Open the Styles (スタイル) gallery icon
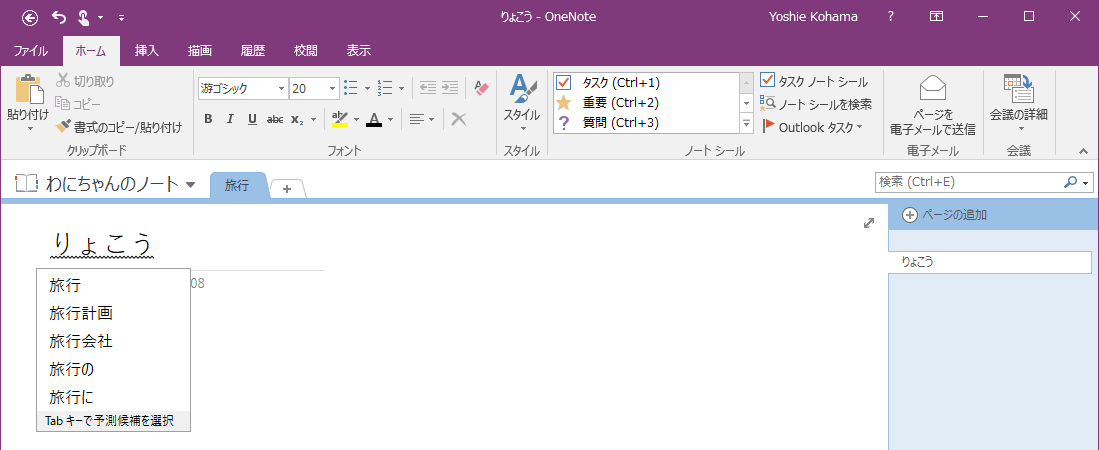1099x450 pixels. 521,90
